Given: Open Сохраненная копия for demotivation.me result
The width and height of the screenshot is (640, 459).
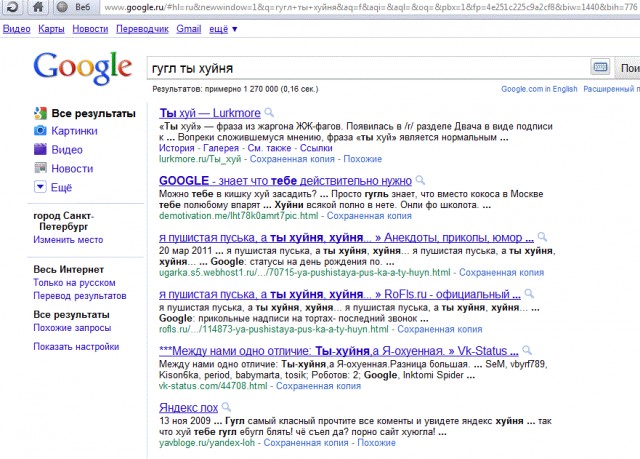Looking at the screenshot, I should [x=369, y=215].
